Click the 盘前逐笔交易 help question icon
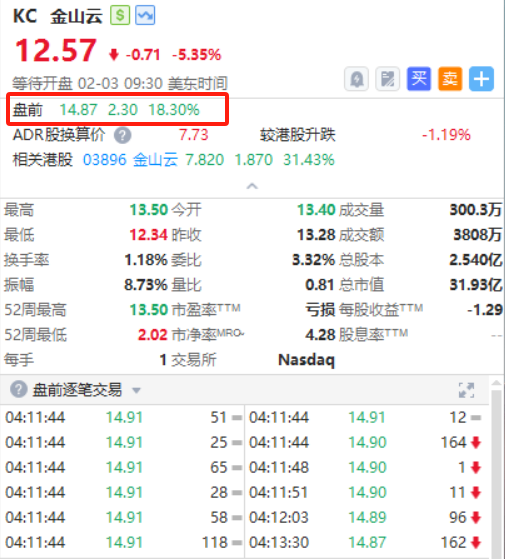The image size is (505, 559). (x=19, y=389)
